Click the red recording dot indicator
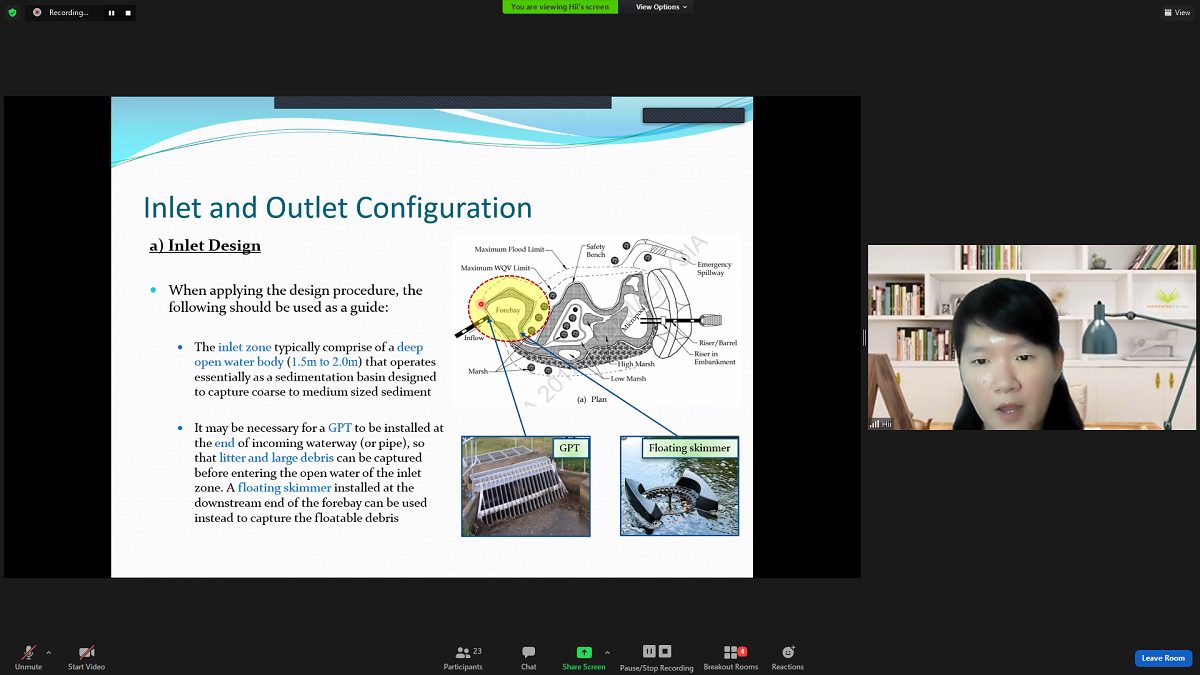This screenshot has width=1200, height=675. tap(37, 13)
